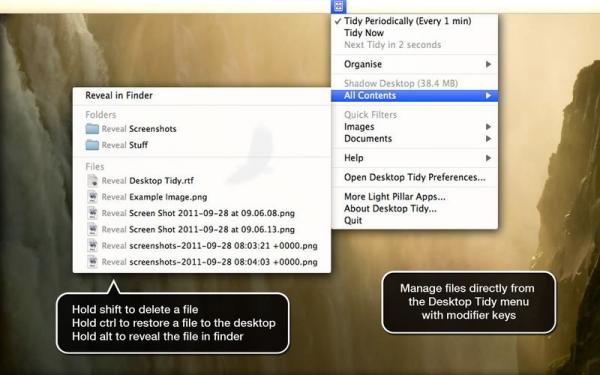Click the Stuff folder icon
This screenshot has width=600, height=375.
[92, 145]
